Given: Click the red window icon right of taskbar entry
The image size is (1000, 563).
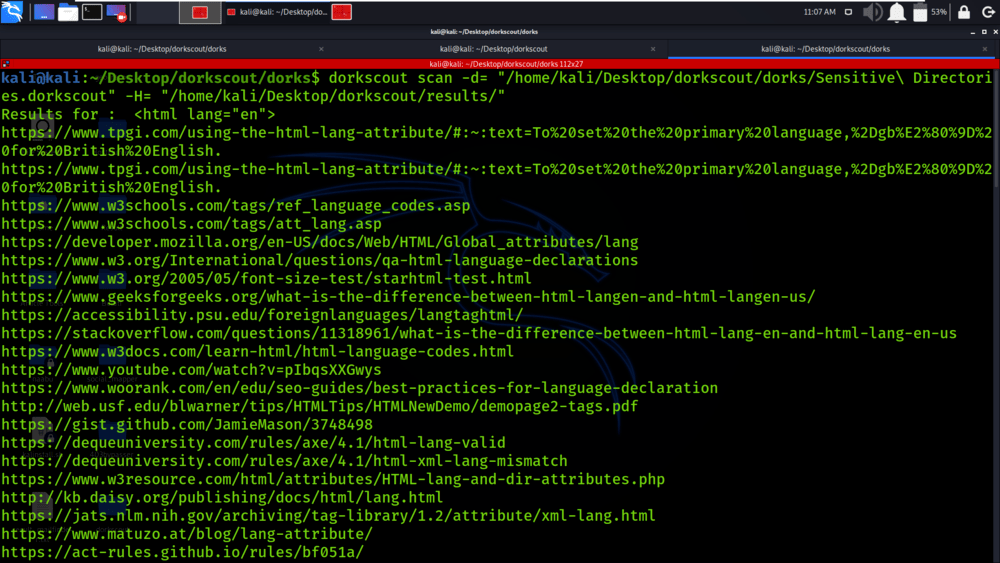Looking at the screenshot, I should [x=342, y=12].
